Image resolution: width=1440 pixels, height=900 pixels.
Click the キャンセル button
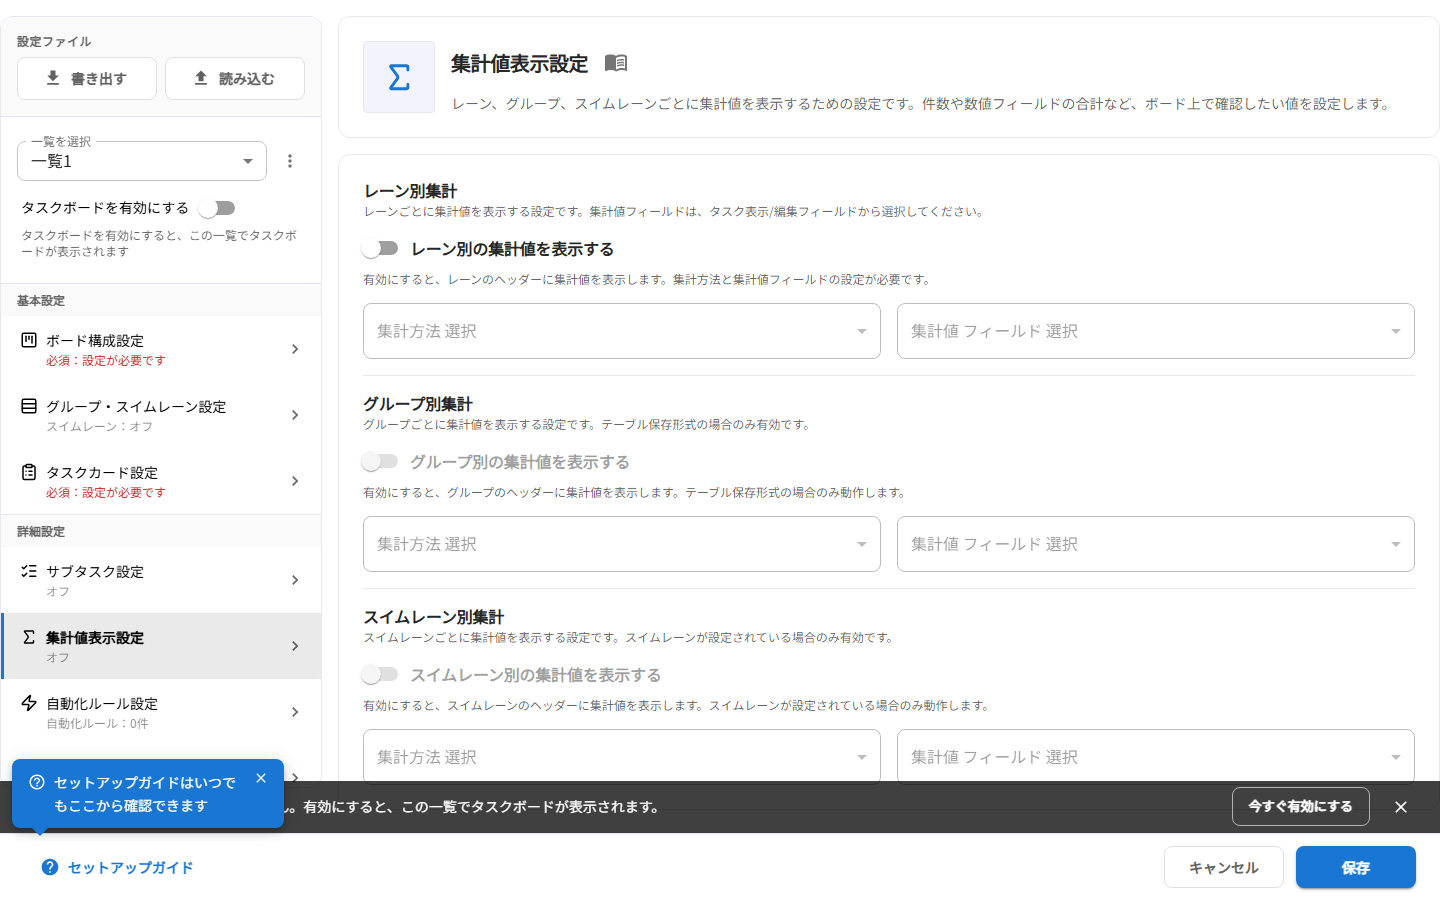(1224, 867)
